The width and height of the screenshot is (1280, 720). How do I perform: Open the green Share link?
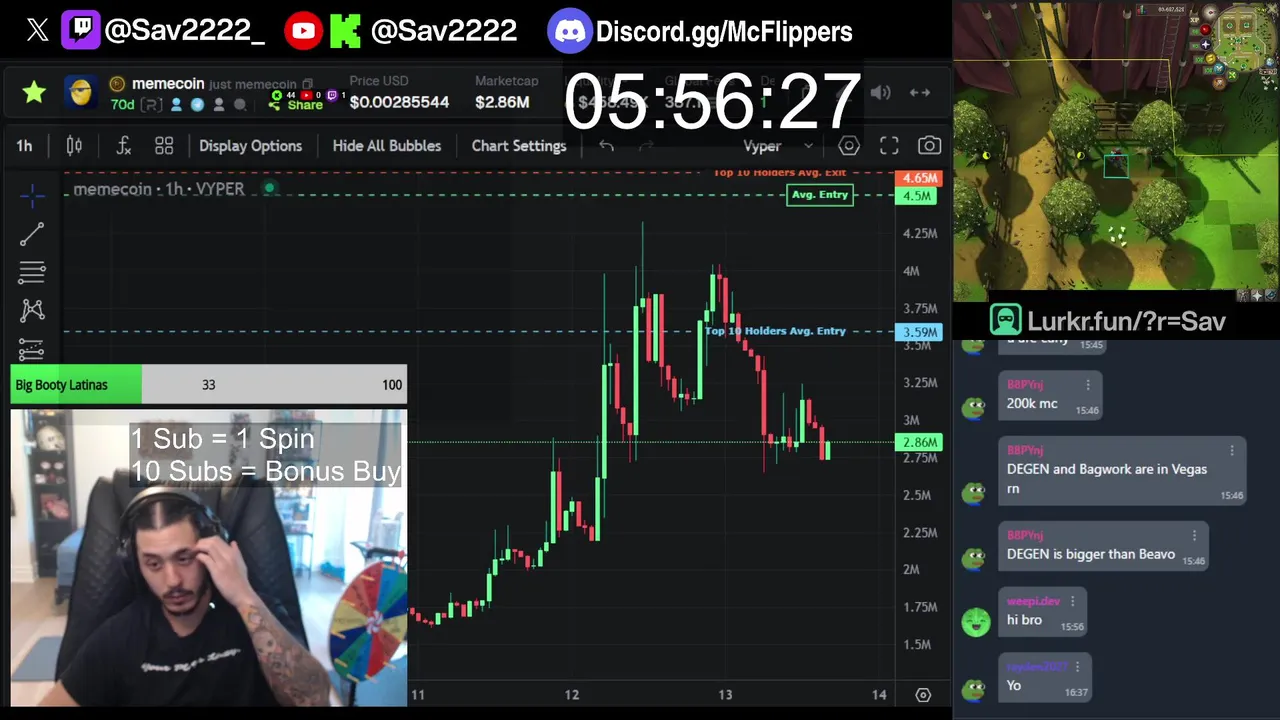tap(296, 104)
